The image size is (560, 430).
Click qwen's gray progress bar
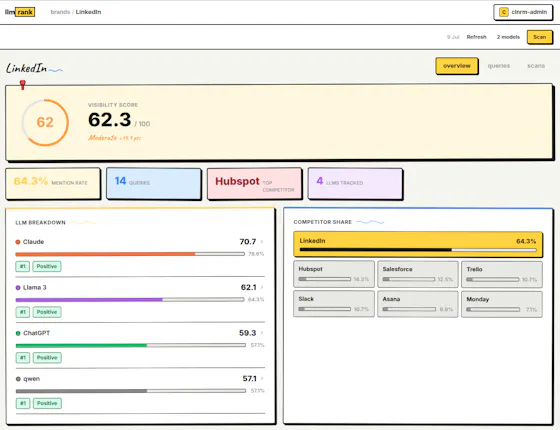click(131, 391)
